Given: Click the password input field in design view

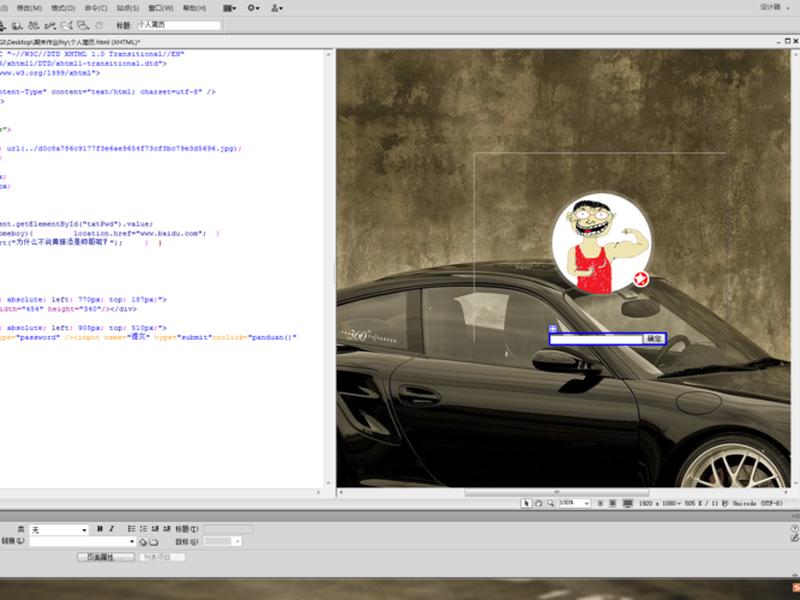Looking at the screenshot, I should pos(596,339).
